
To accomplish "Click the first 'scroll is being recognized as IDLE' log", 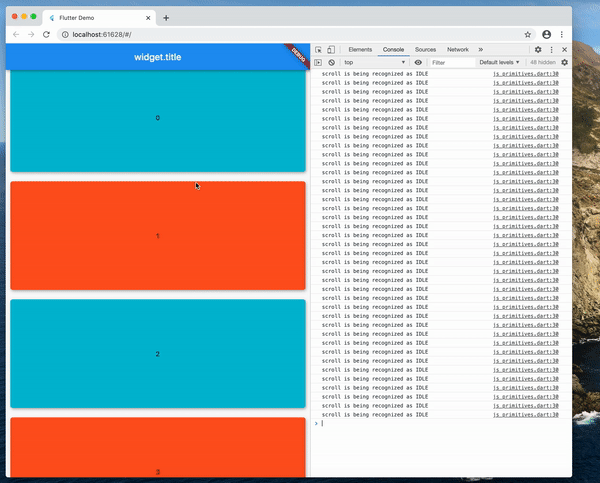I will 375,74.
